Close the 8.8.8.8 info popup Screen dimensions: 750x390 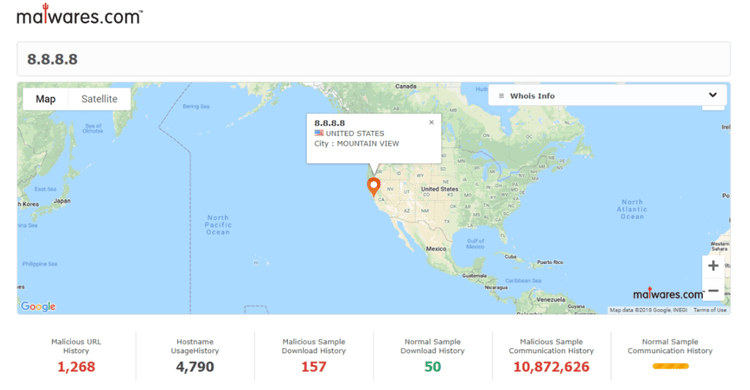[431, 123]
